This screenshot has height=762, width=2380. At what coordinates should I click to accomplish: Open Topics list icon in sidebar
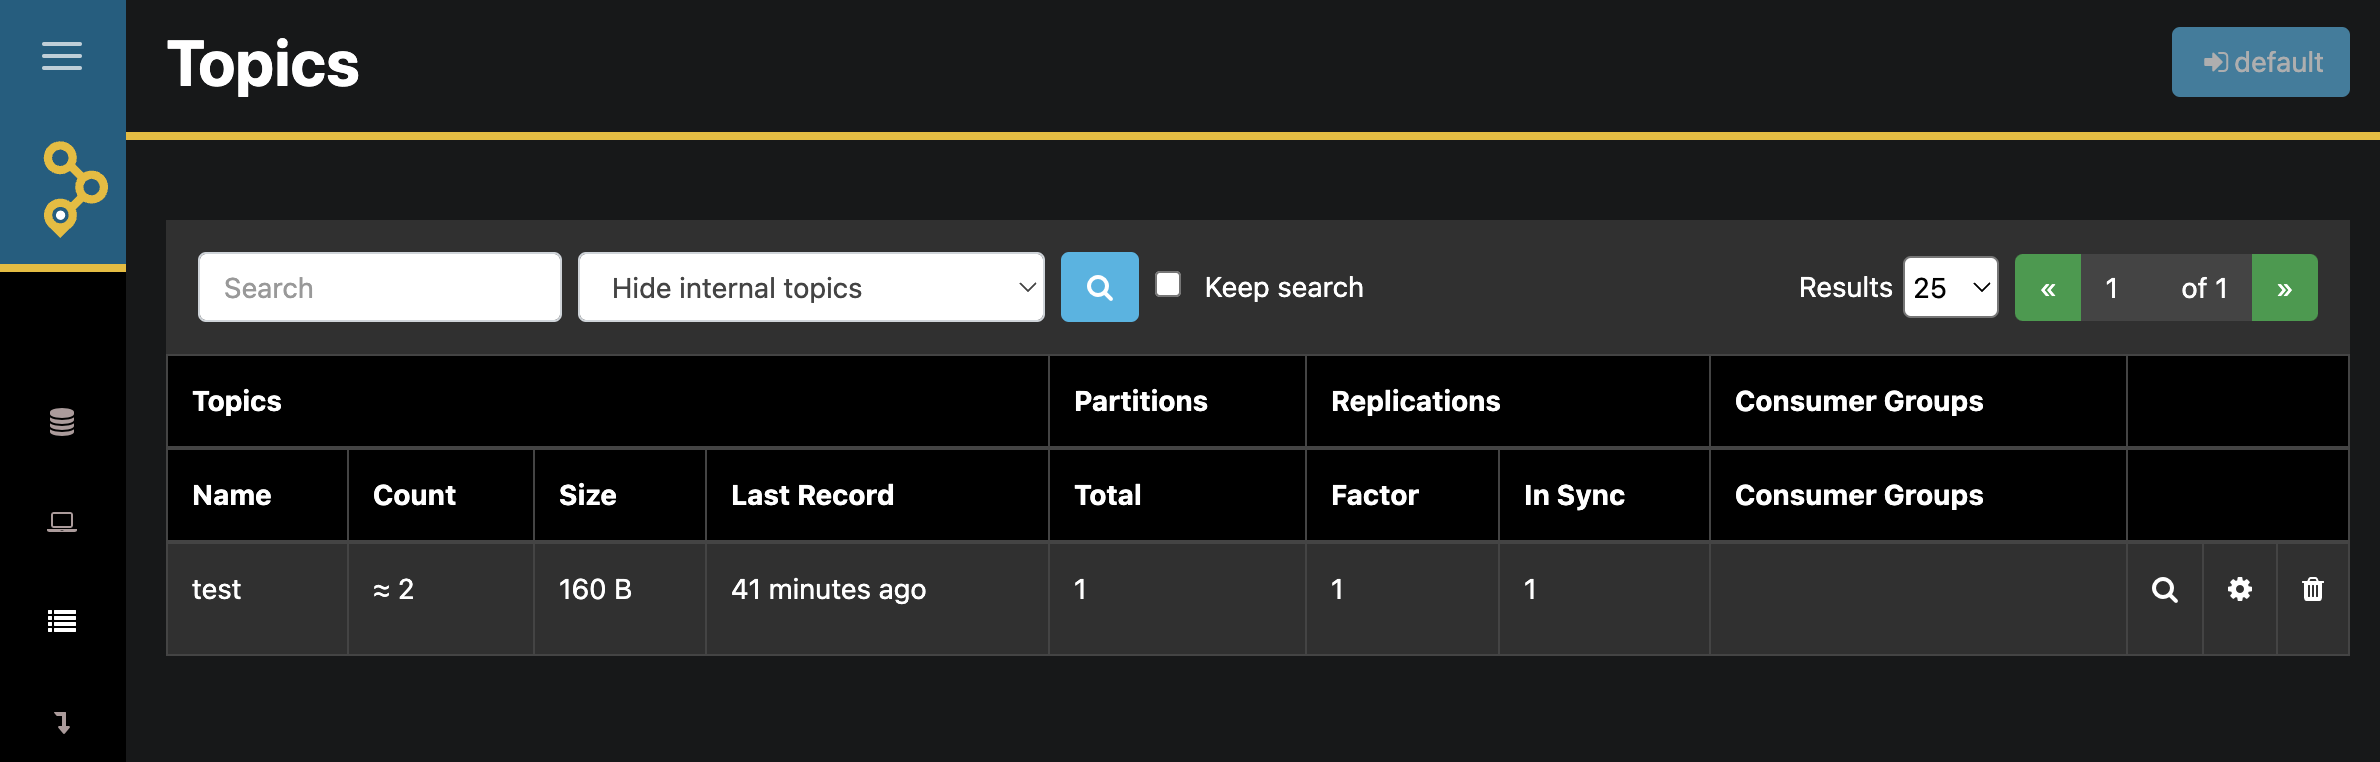(62, 622)
